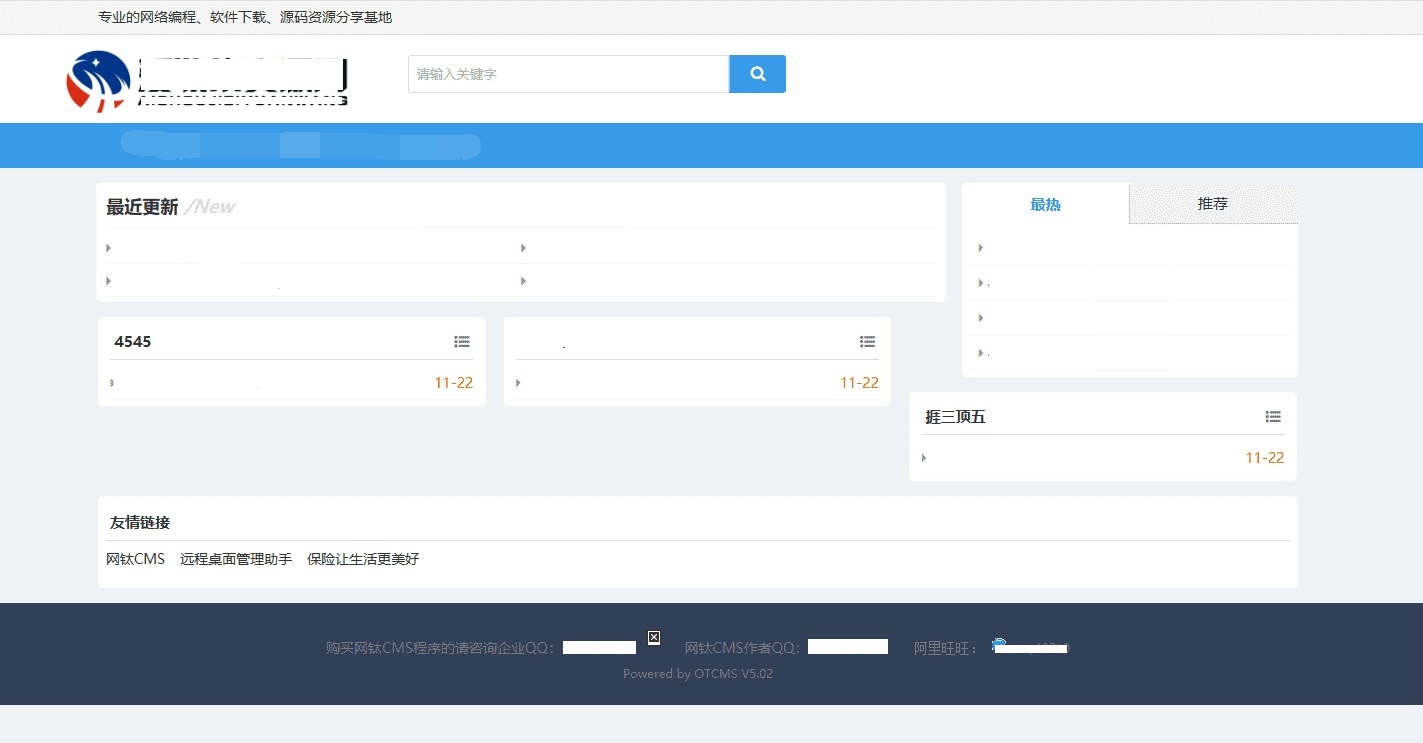This screenshot has height=743, width=1423.
Task: Click the arrow marker before the first 最近更新 item
Action: [x=109, y=248]
